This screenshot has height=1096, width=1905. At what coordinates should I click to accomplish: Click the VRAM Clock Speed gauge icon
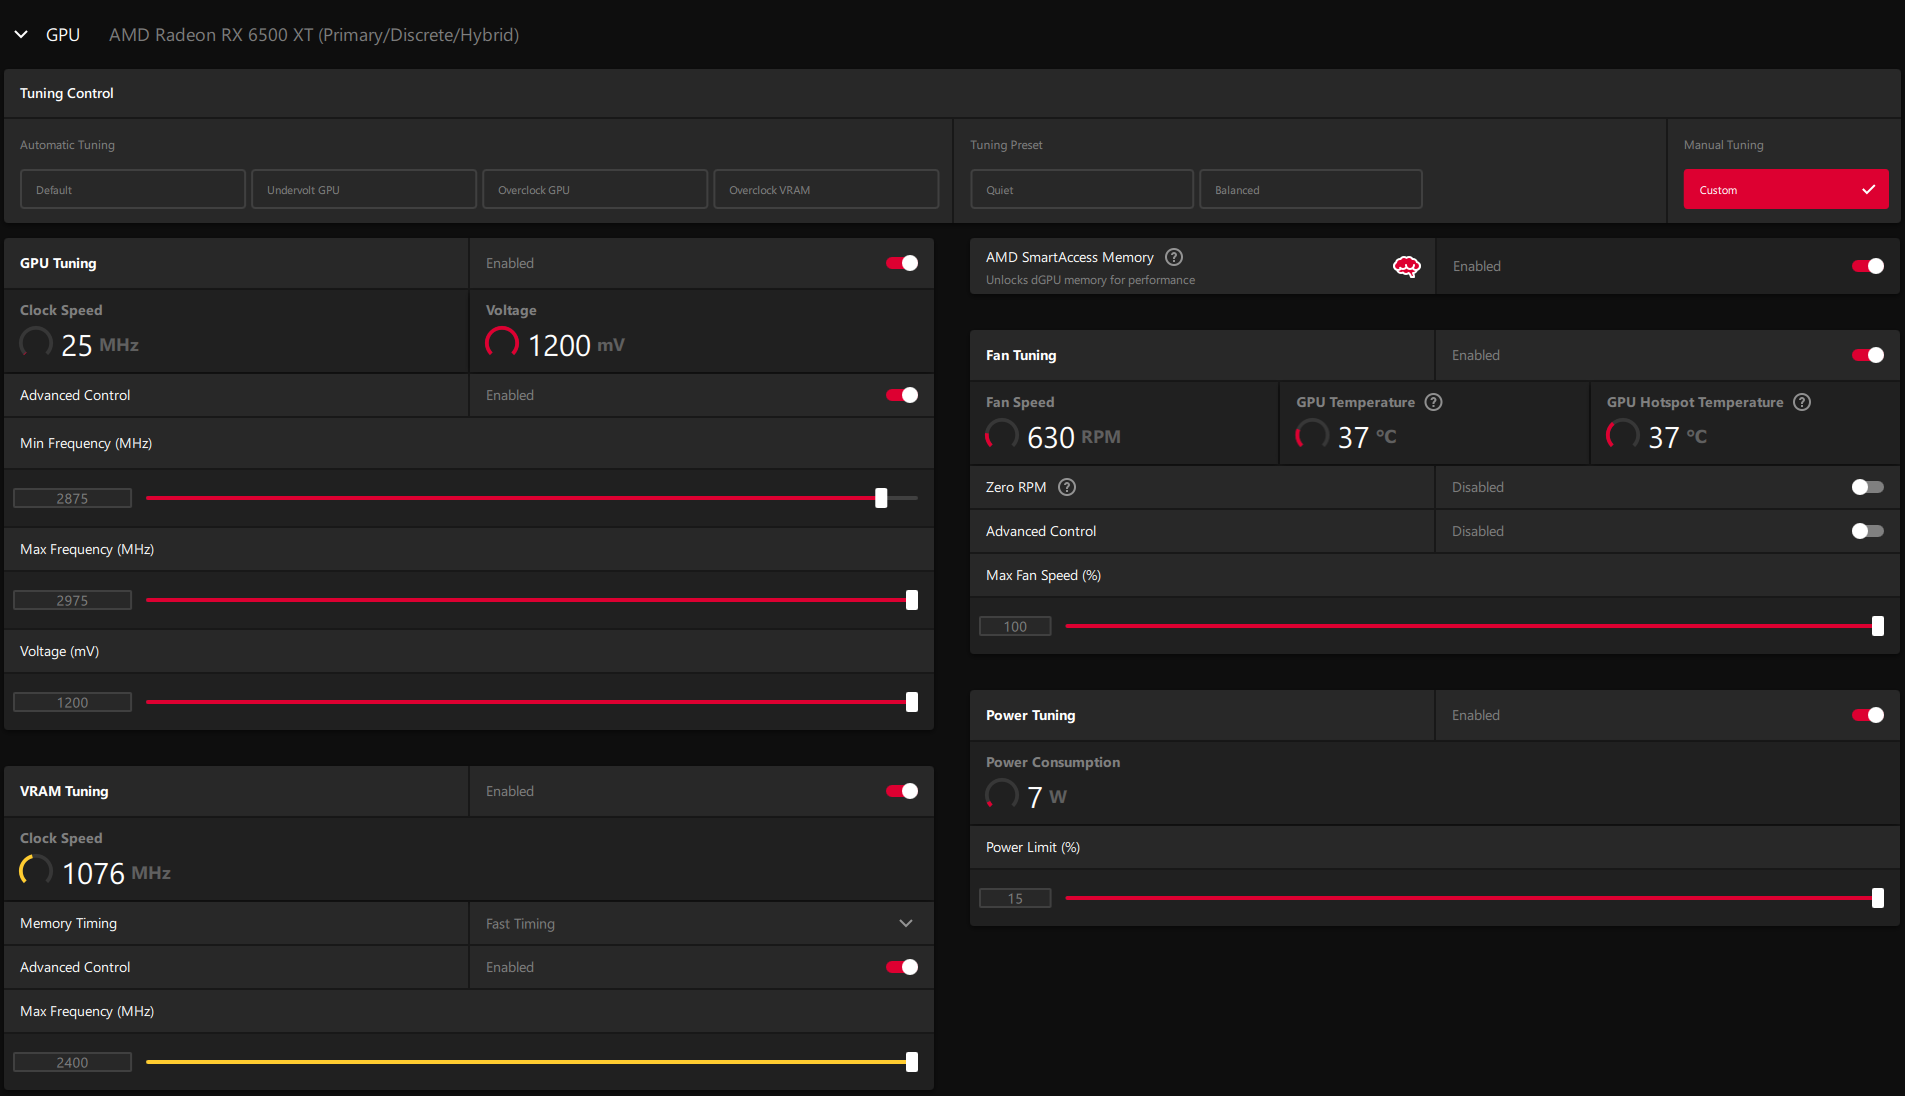[x=36, y=871]
